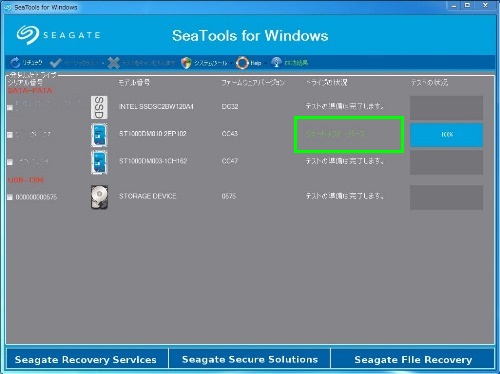Image resolution: width=500 pixels, height=374 pixels.
Task: Open Seagate Secure Solutions
Action: tap(250, 359)
